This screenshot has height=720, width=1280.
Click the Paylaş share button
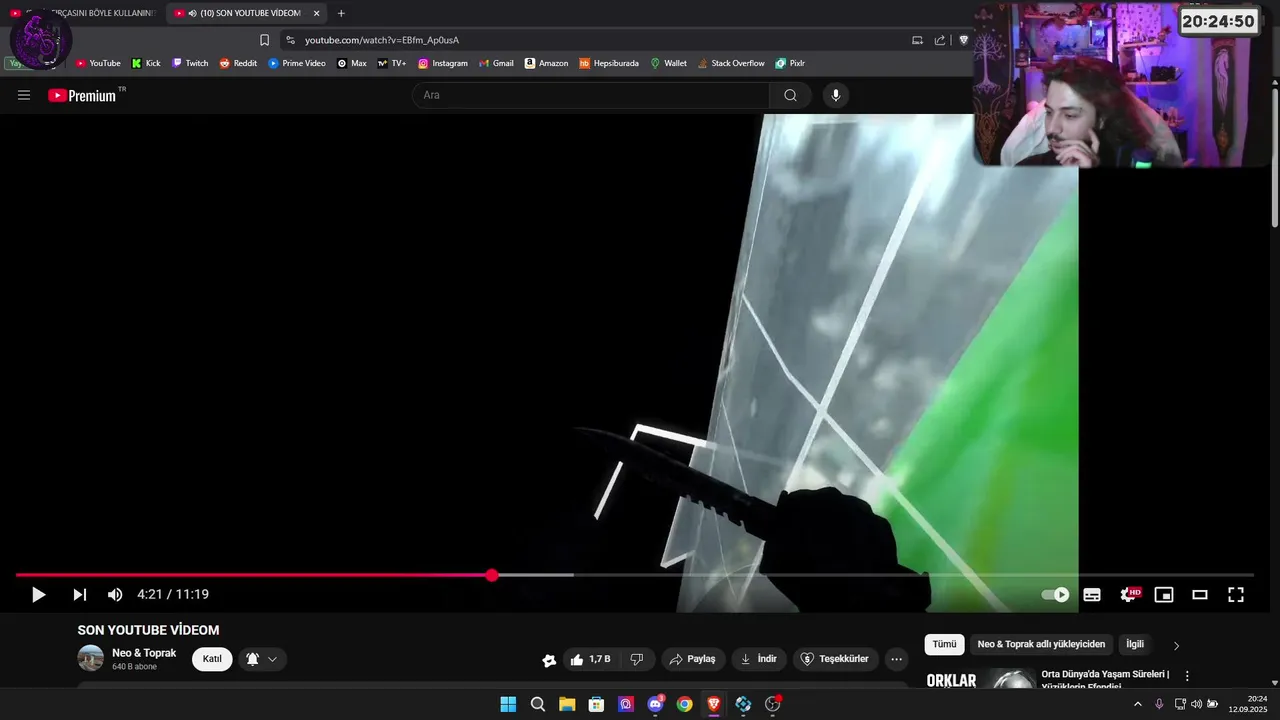[692, 659]
